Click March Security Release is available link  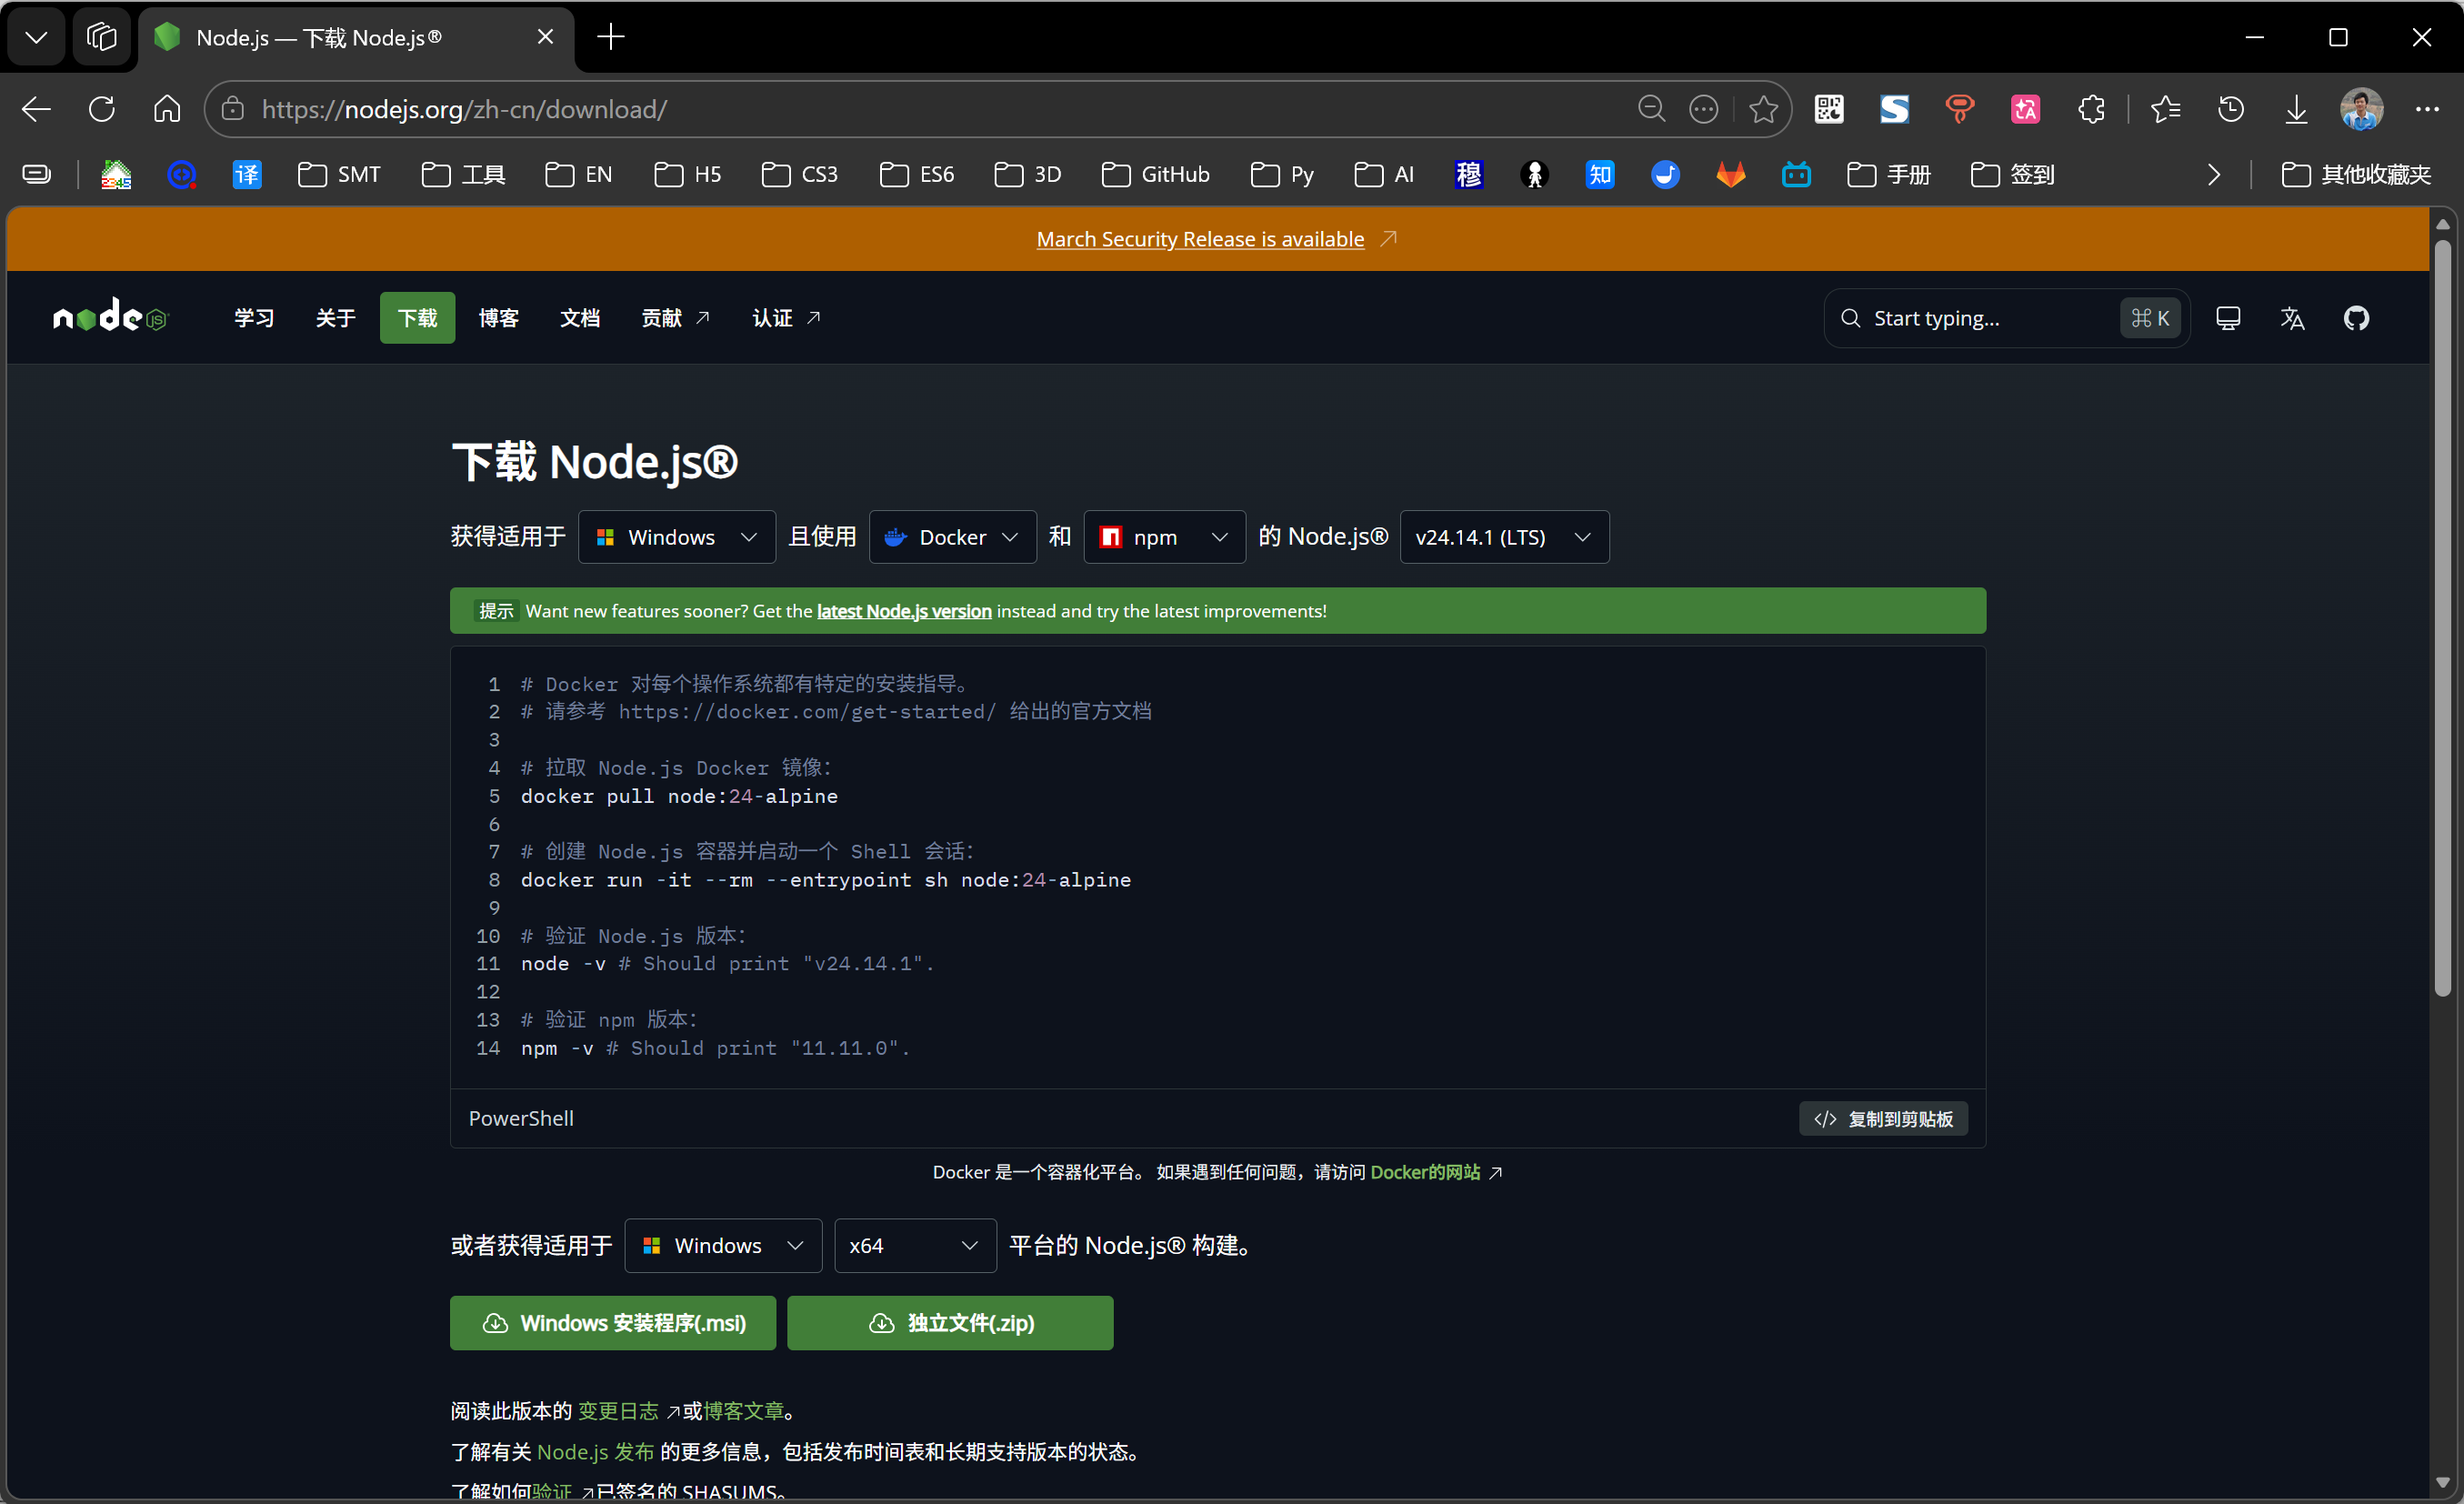point(1199,239)
